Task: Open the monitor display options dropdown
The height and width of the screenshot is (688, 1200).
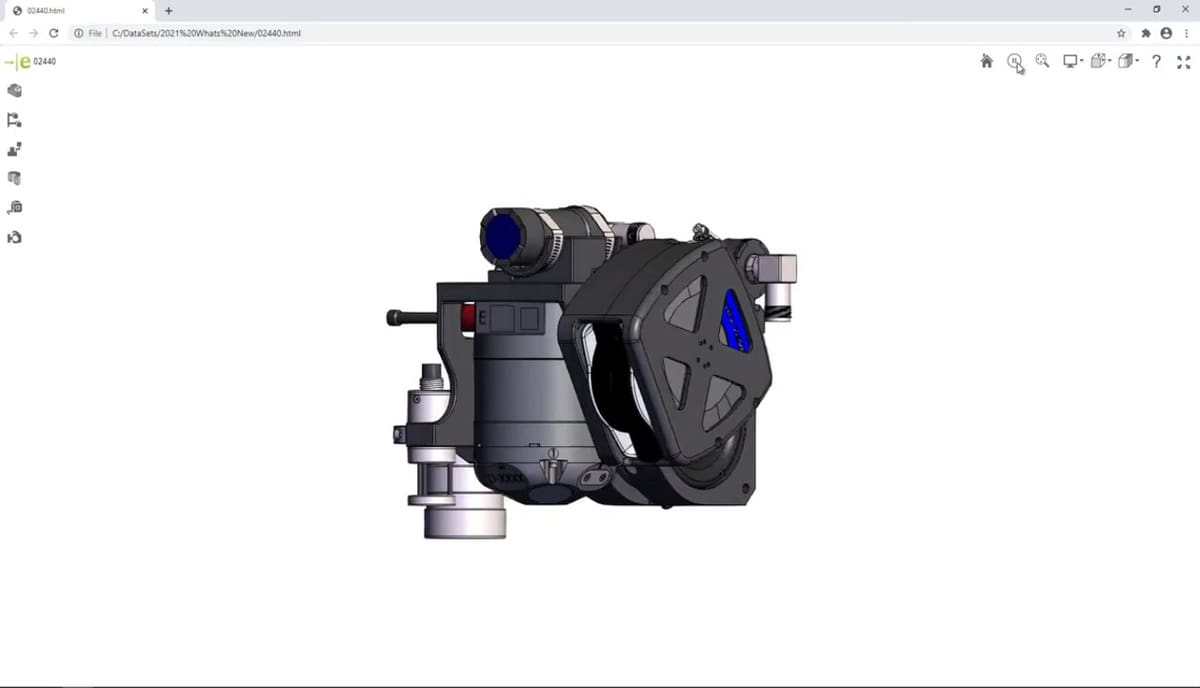Action: point(1073,62)
